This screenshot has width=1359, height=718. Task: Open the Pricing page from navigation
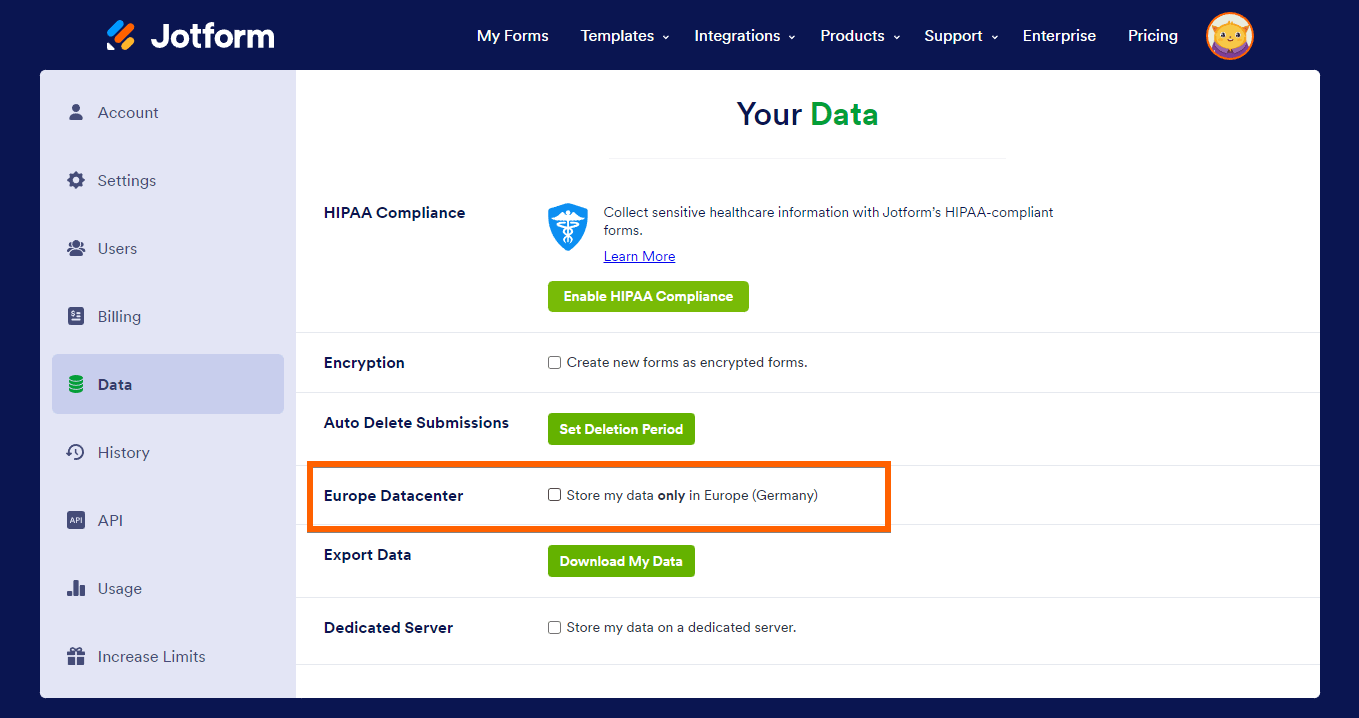(x=1153, y=36)
